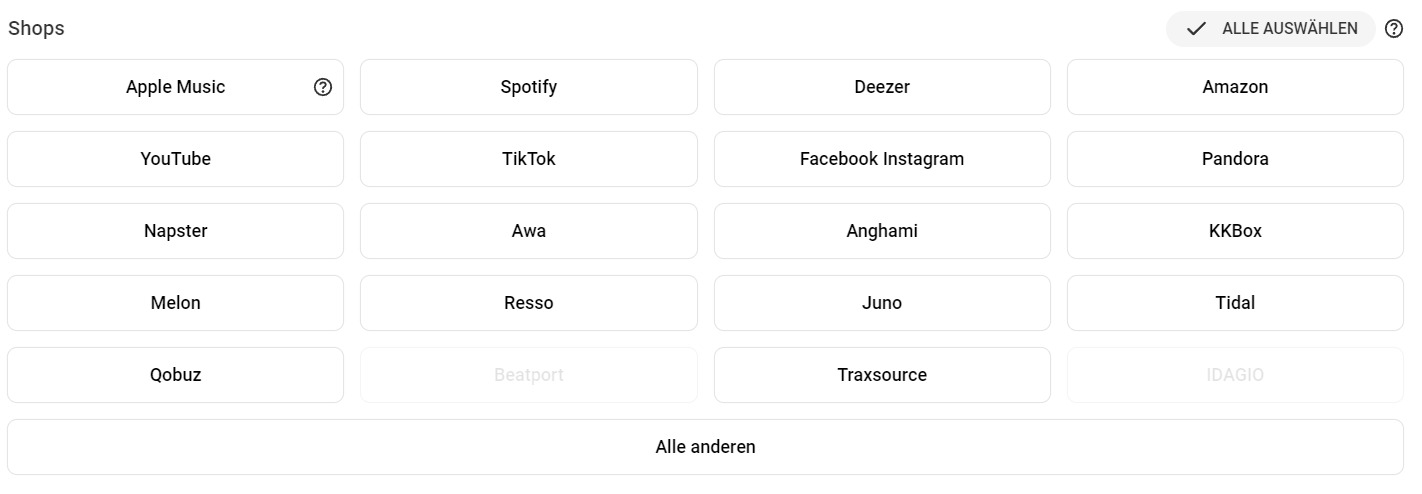Pick the Awa shop option

(x=529, y=231)
